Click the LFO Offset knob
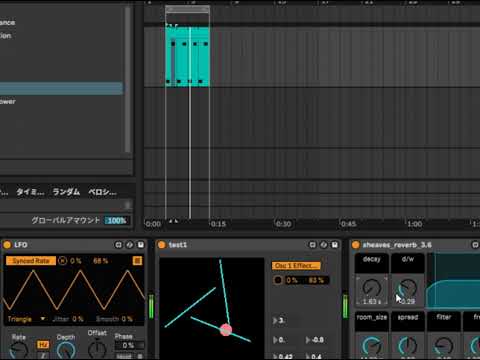Screen dimensions: 480x360 point(97,350)
